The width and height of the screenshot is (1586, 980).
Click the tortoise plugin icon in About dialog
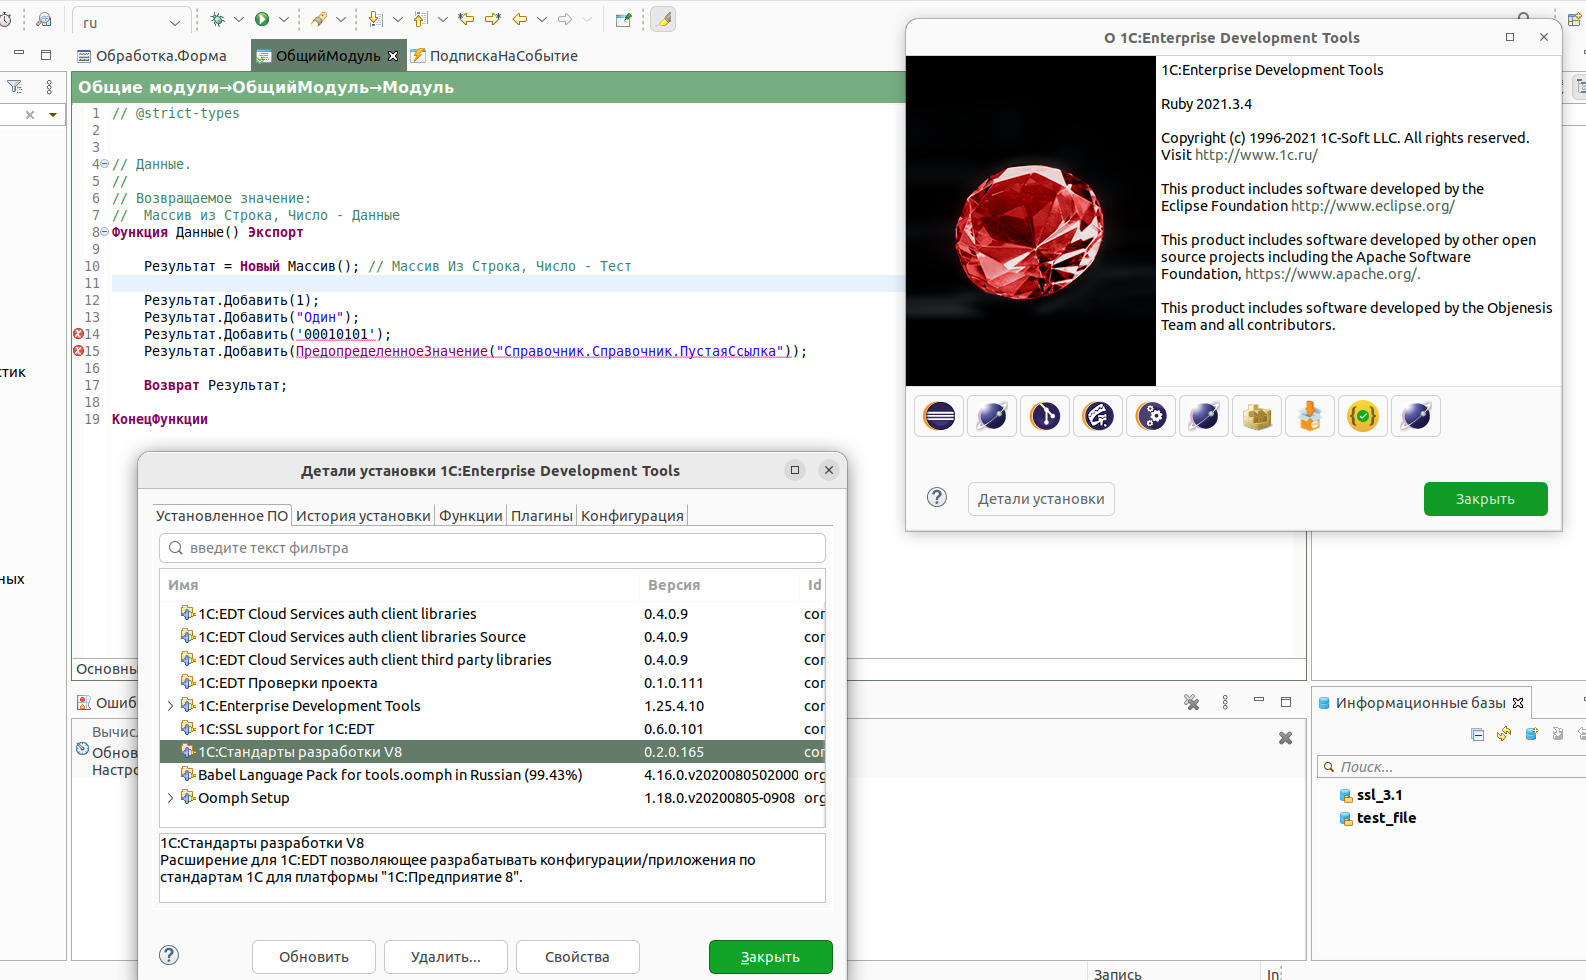coord(1098,416)
